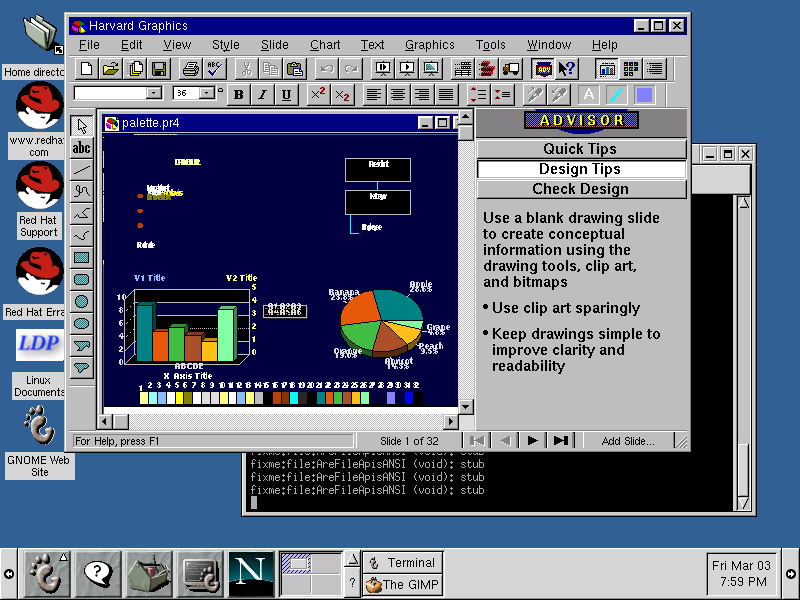Select the ellipse shape tool

pos(82,323)
